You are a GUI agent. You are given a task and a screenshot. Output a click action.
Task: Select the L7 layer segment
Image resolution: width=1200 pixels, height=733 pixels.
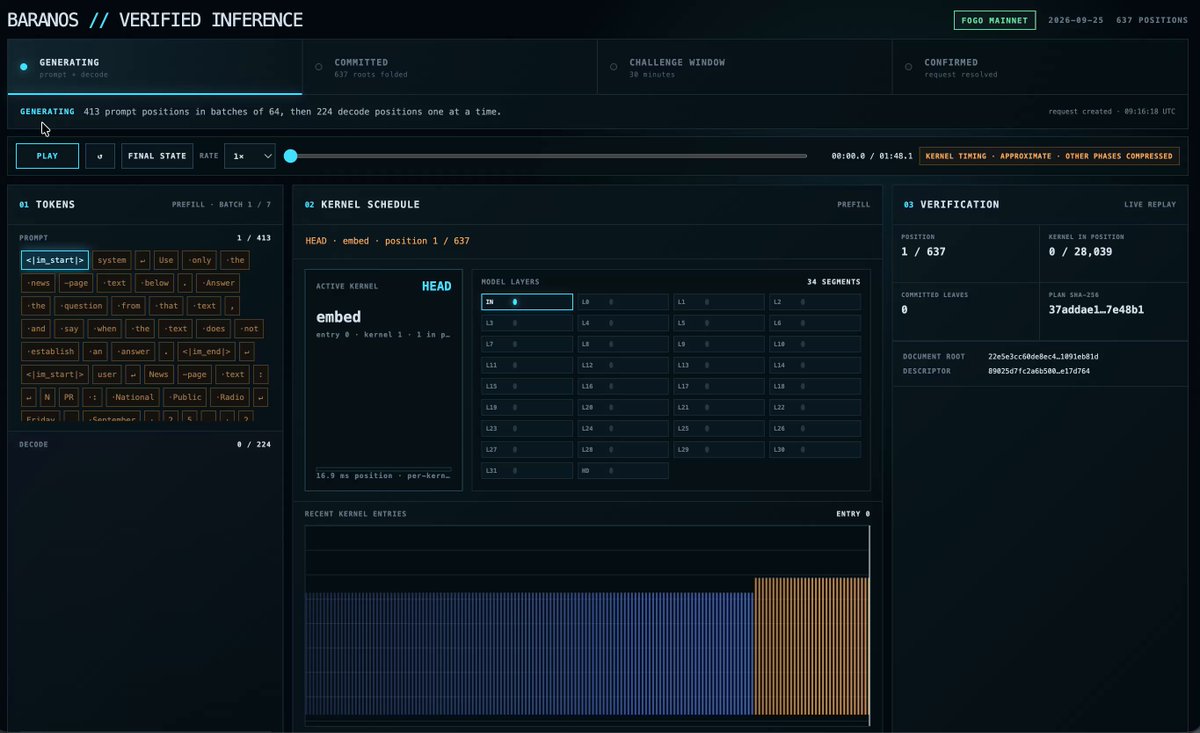(x=527, y=344)
